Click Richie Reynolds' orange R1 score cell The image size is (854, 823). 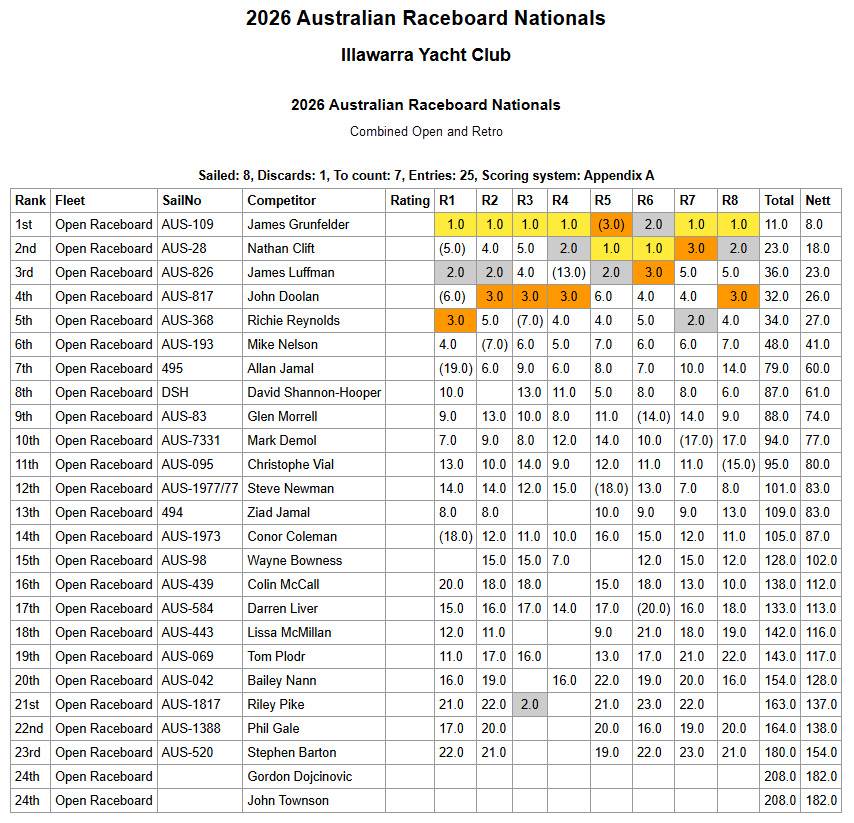pyautogui.click(x=453, y=321)
